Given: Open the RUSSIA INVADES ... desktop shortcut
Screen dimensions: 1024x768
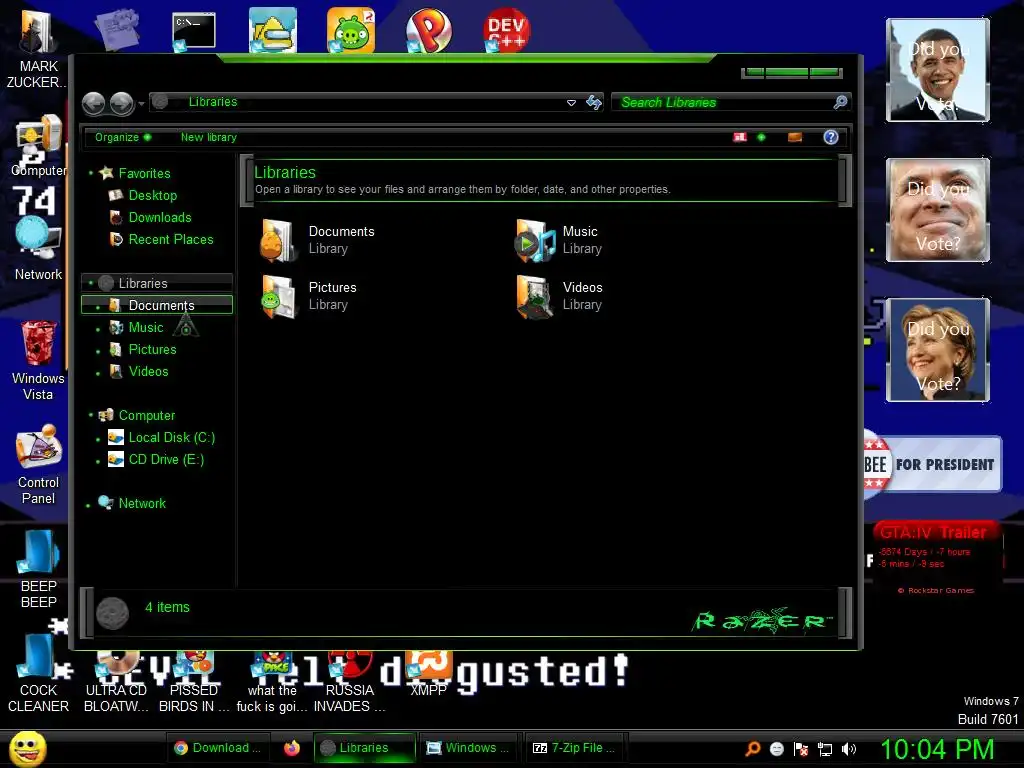Looking at the screenshot, I should pyautogui.click(x=349, y=682).
